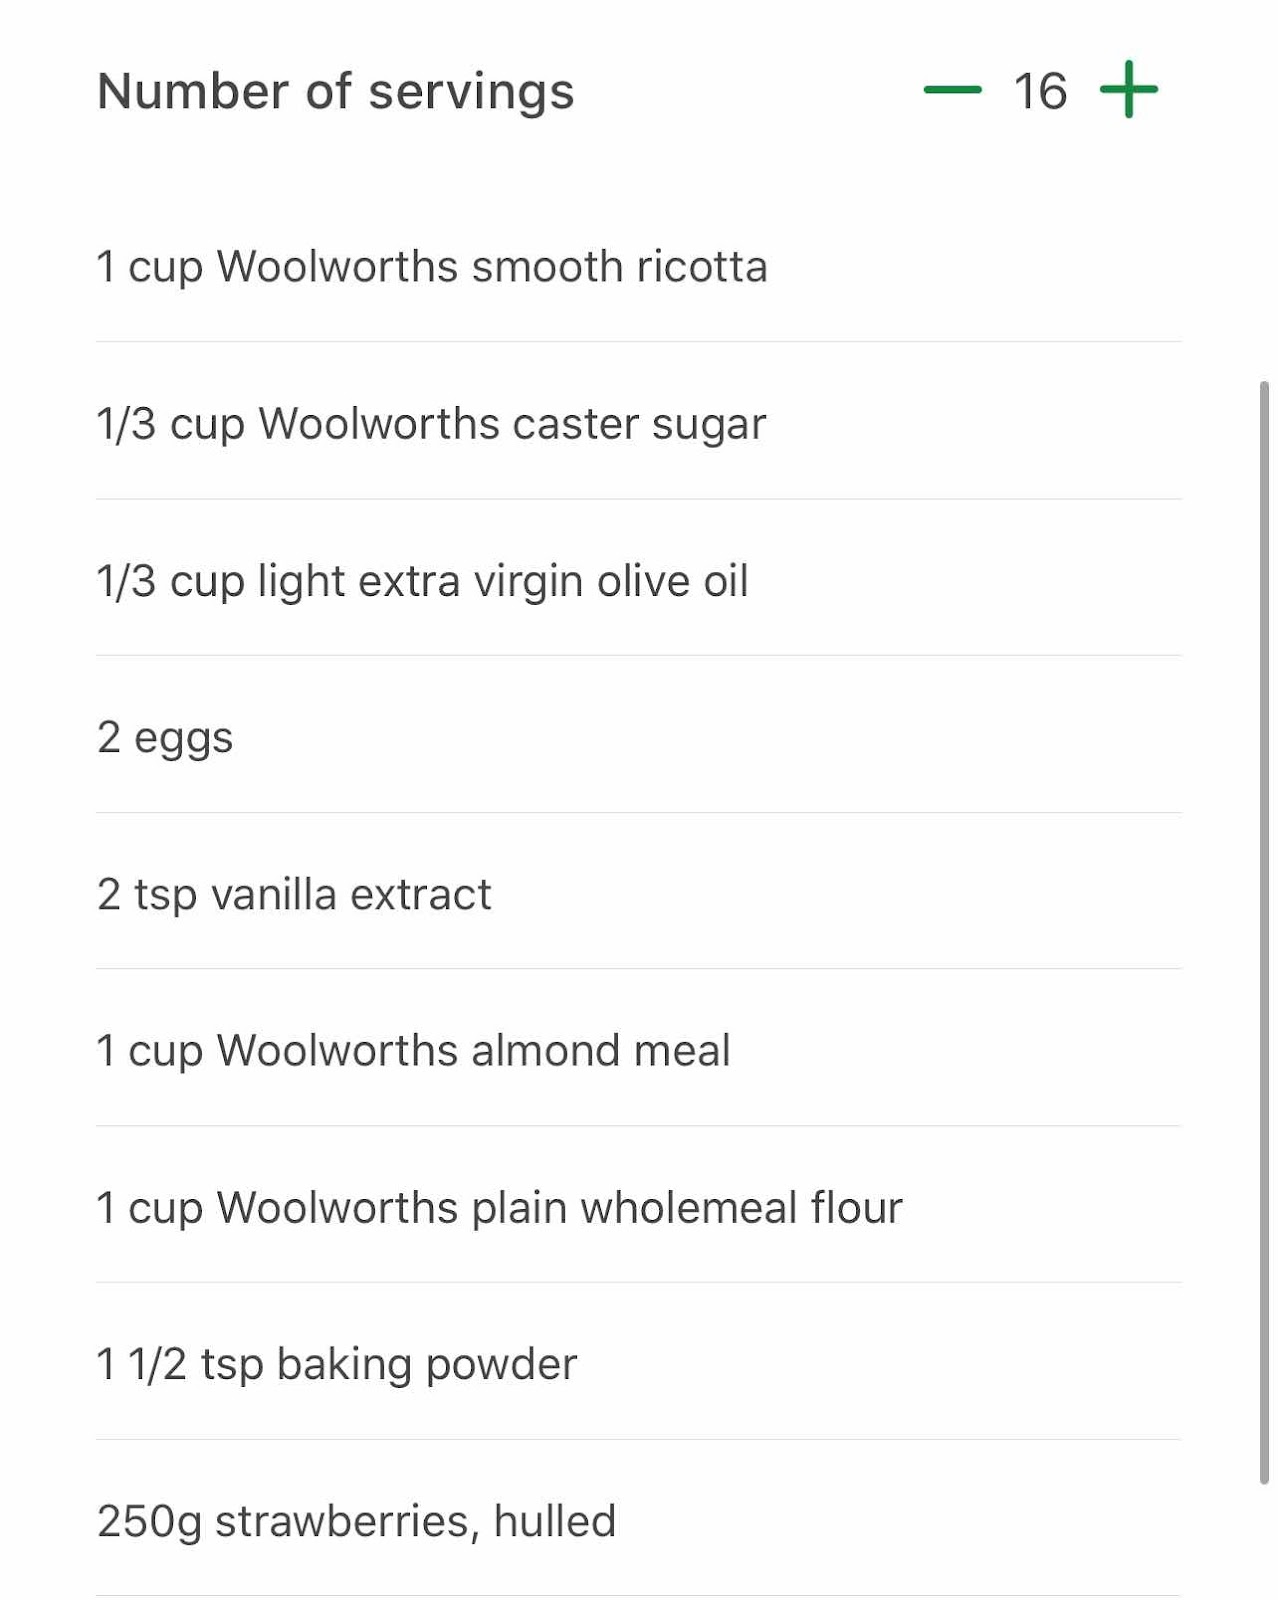Select the 250g strawberries, hulled row
1278x1600 pixels.
coord(638,1520)
